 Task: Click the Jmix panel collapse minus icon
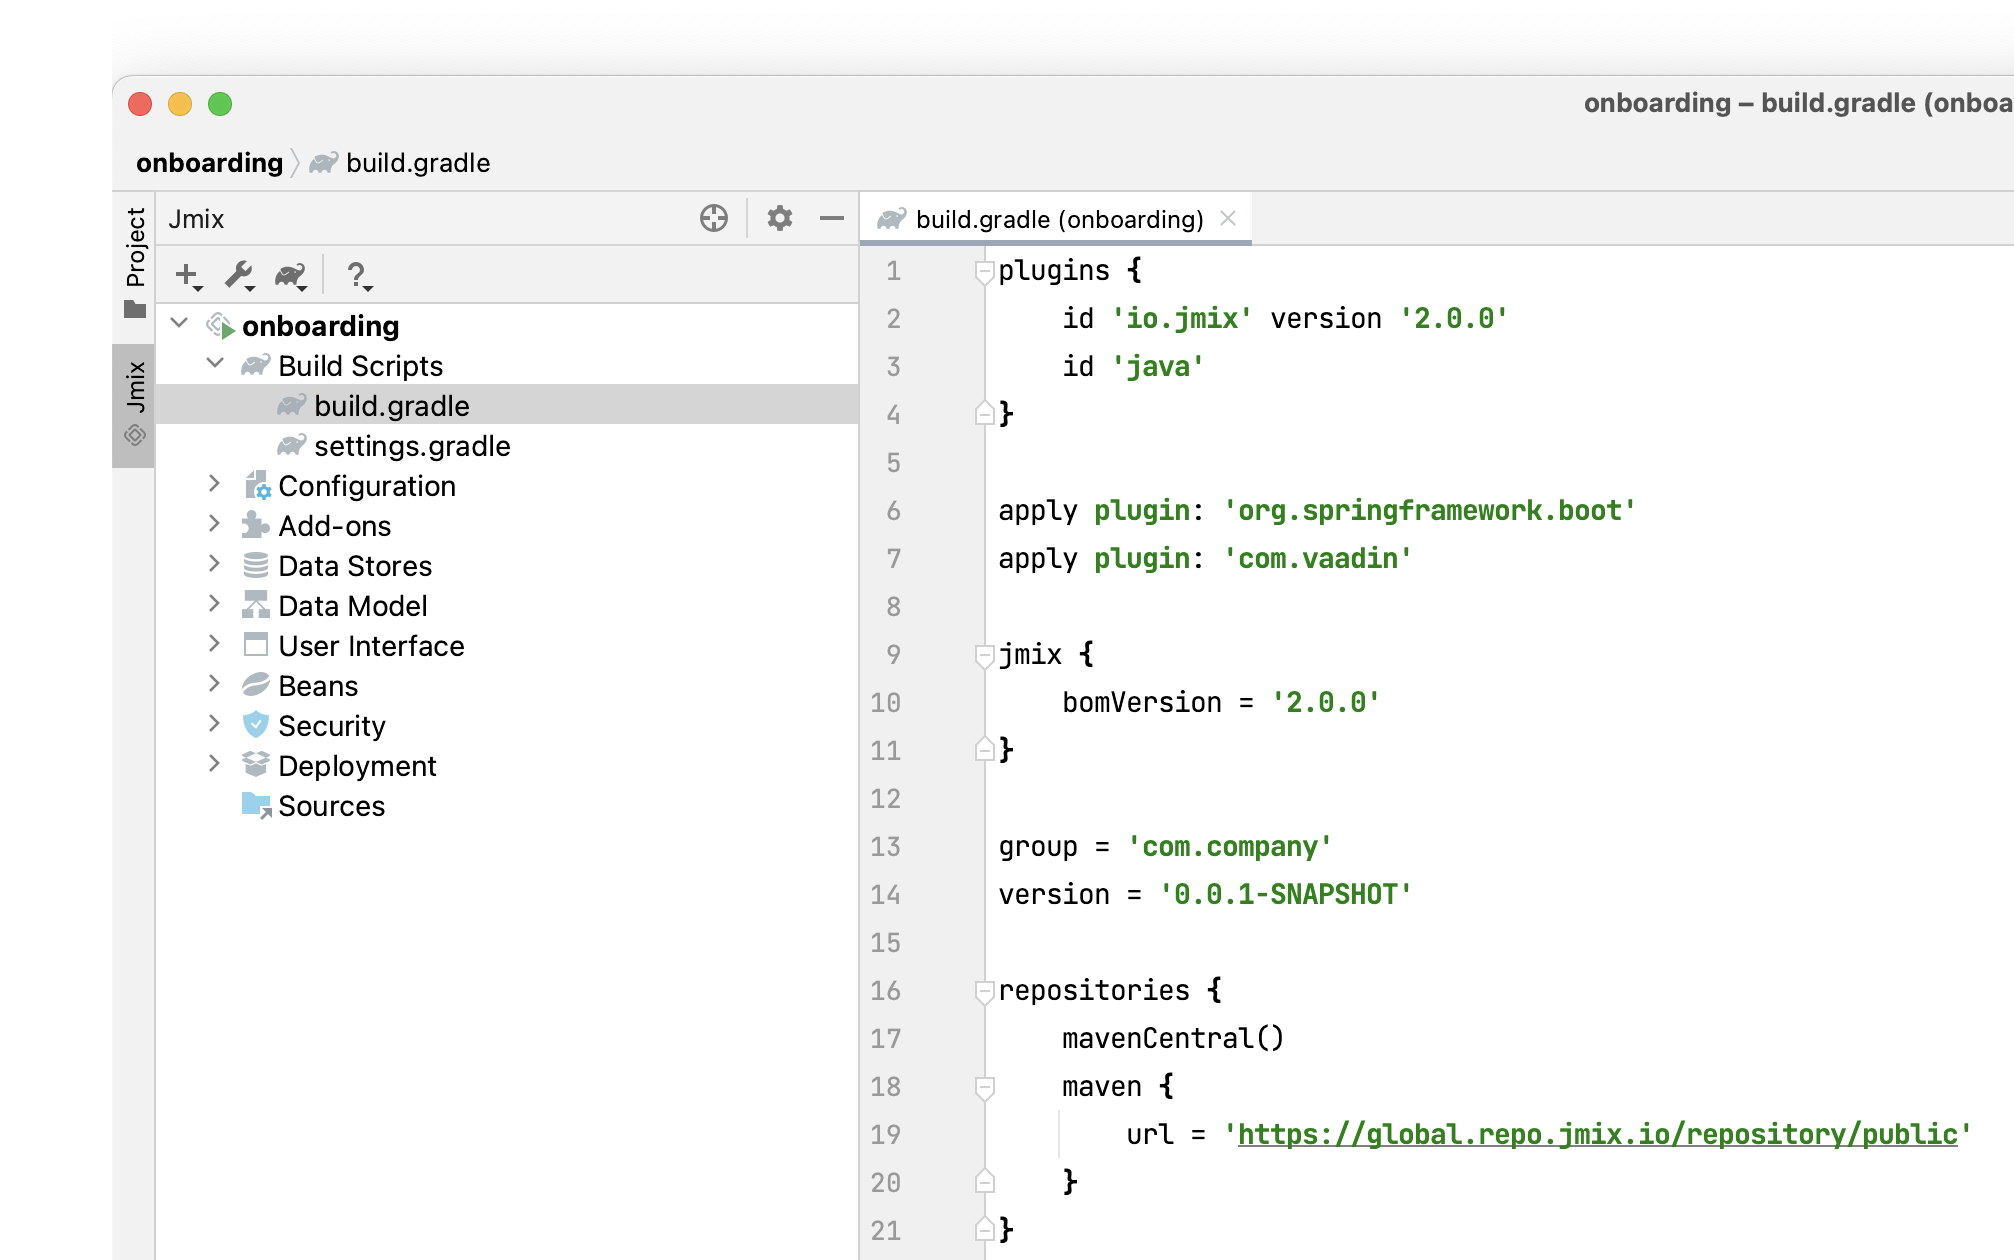831,219
